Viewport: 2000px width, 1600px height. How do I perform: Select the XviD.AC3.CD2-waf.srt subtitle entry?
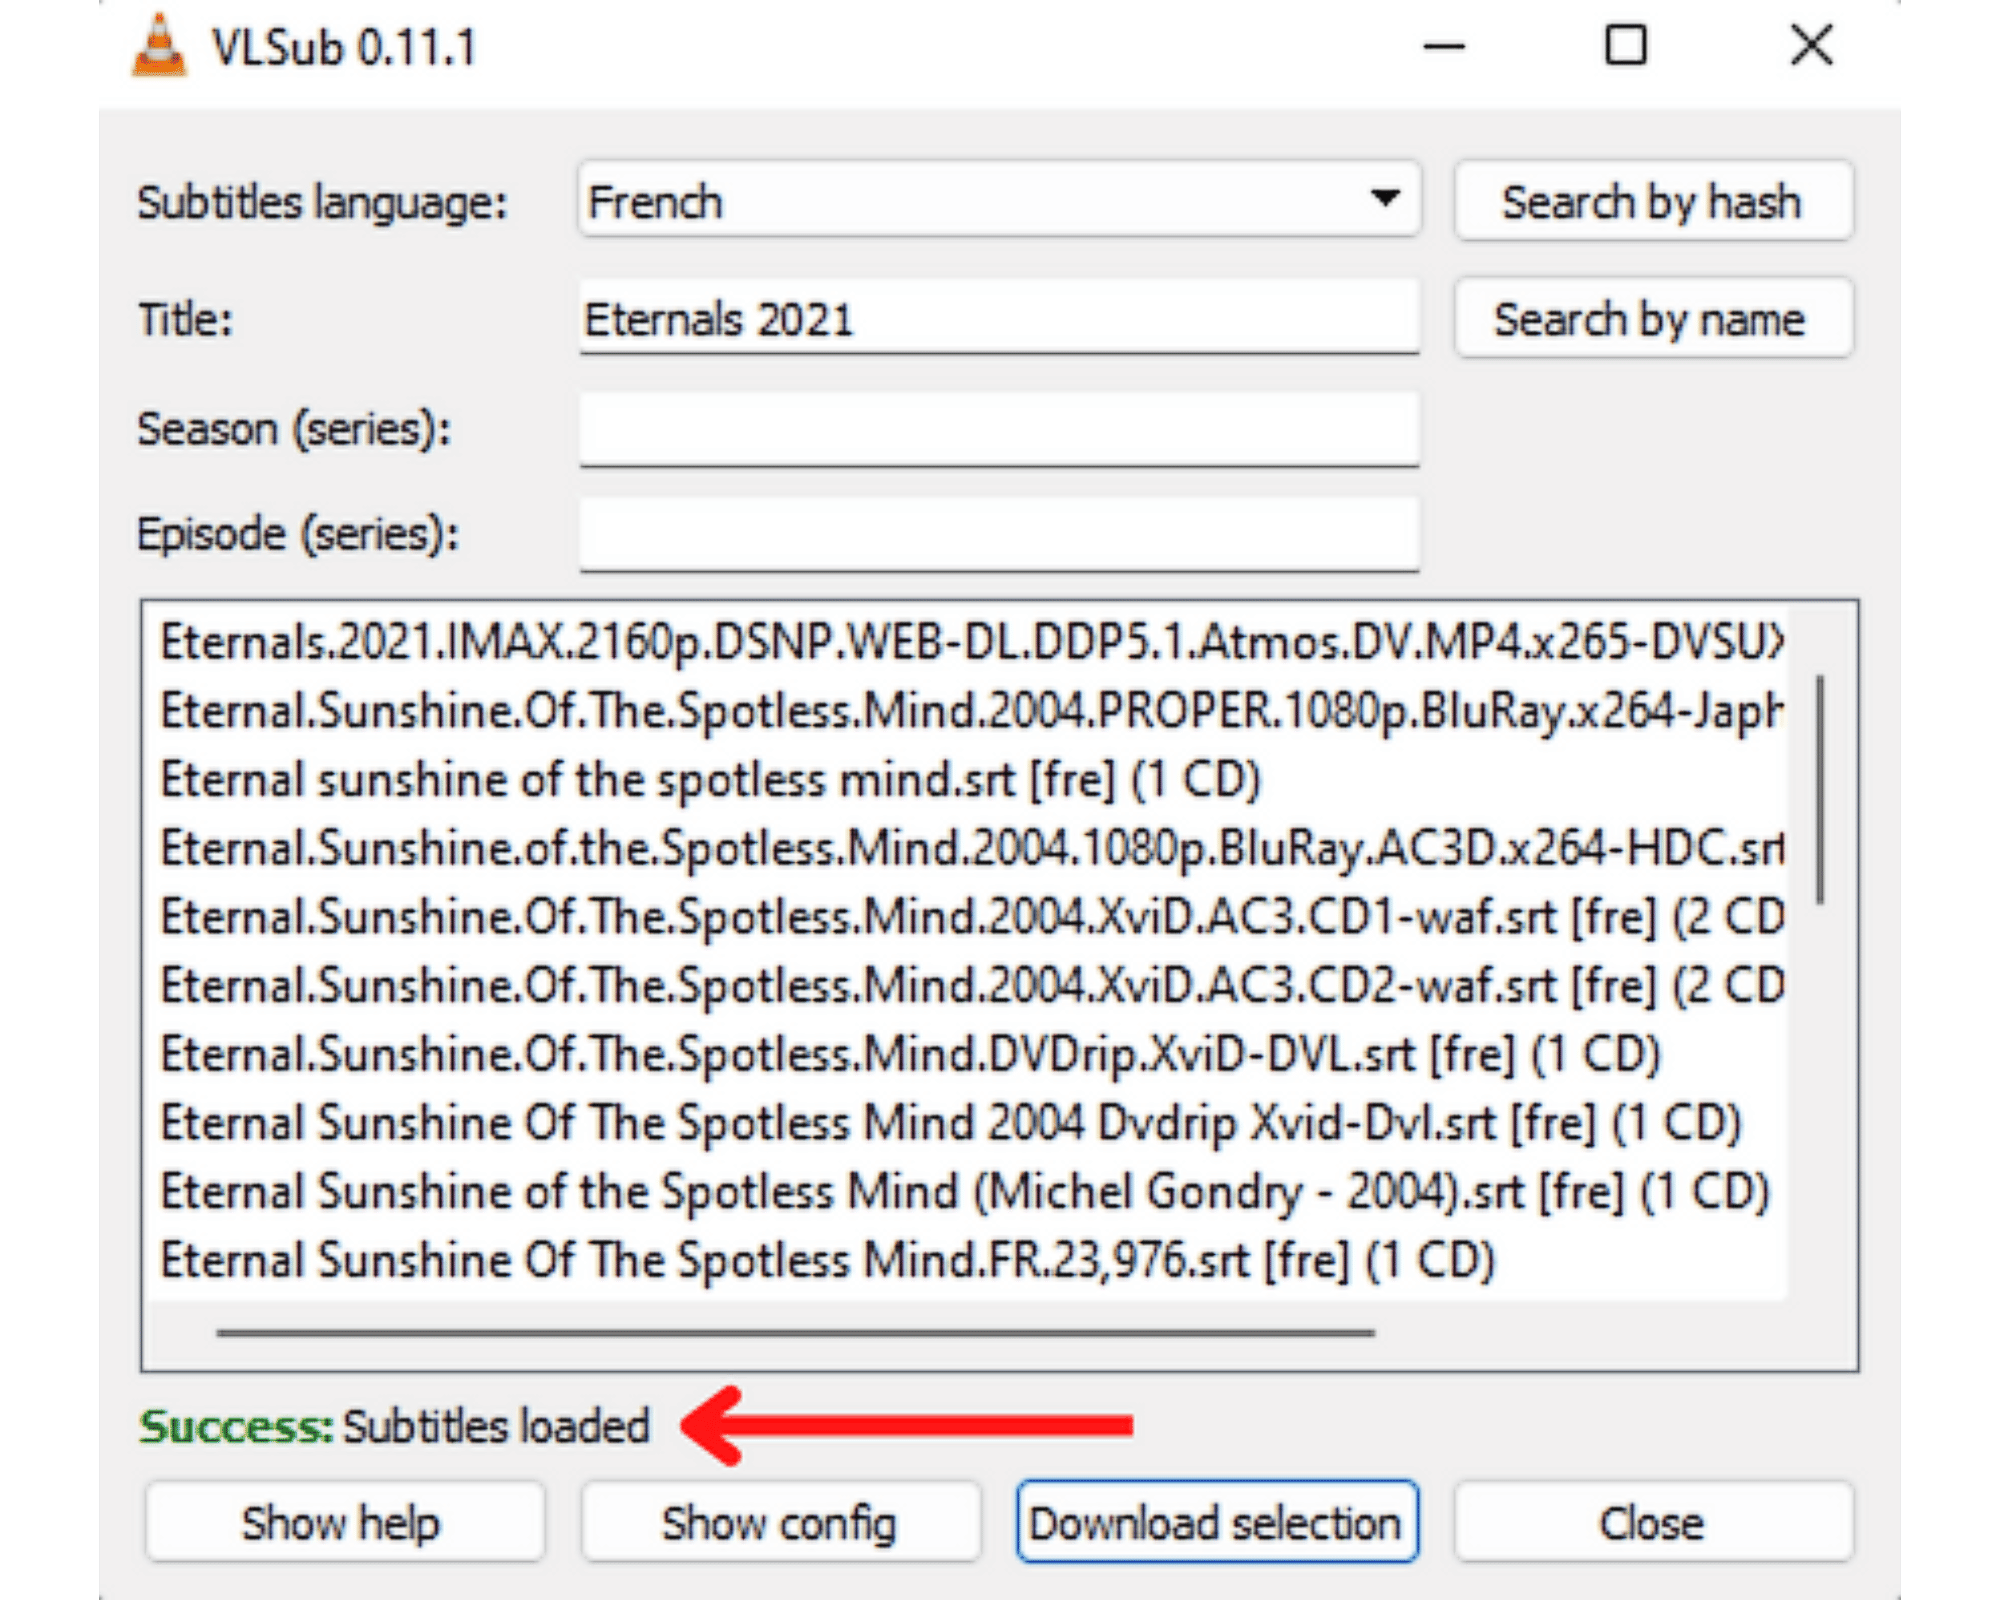click(971, 985)
